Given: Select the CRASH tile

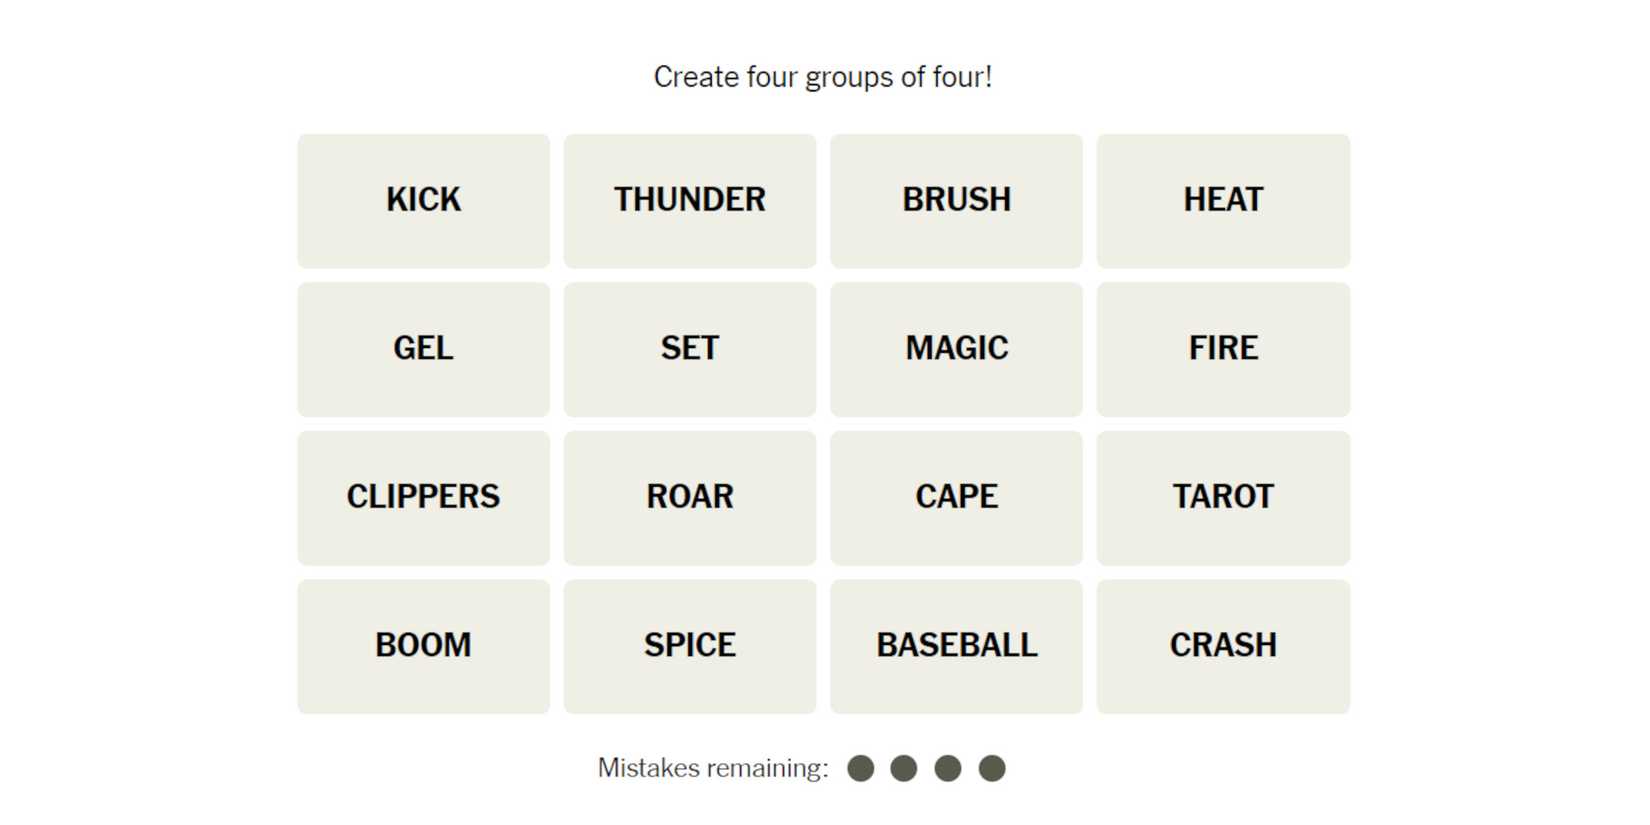Looking at the screenshot, I should 1223,646.
